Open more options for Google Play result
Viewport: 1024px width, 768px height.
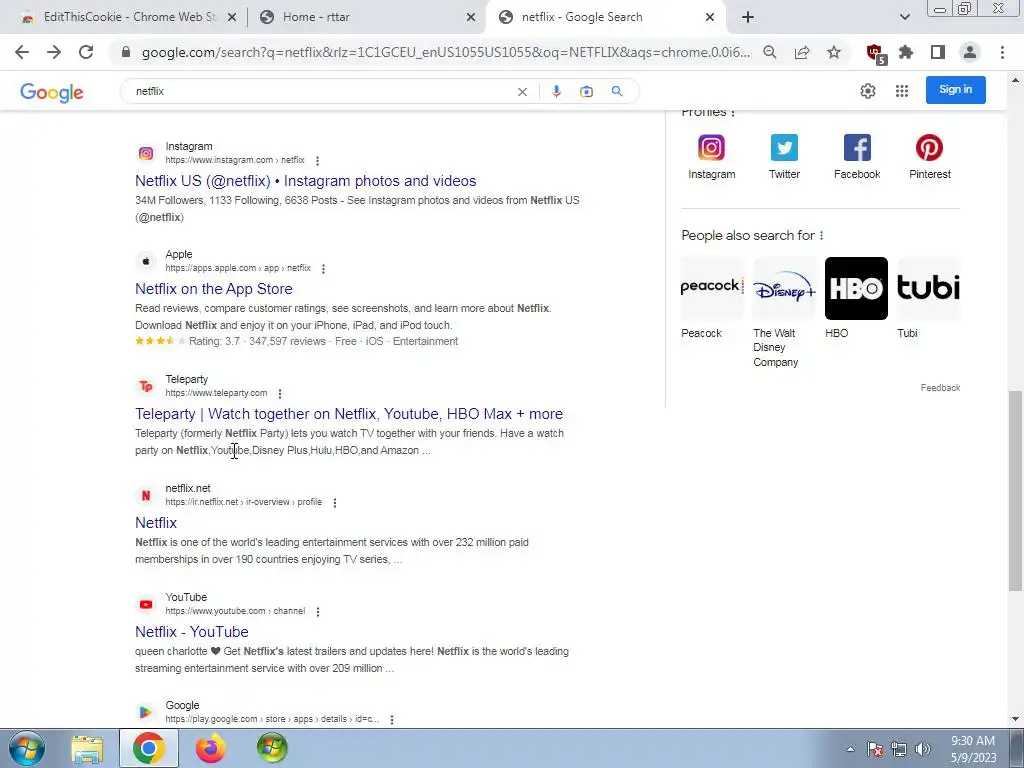pyautogui.click(x=392, y=720)
